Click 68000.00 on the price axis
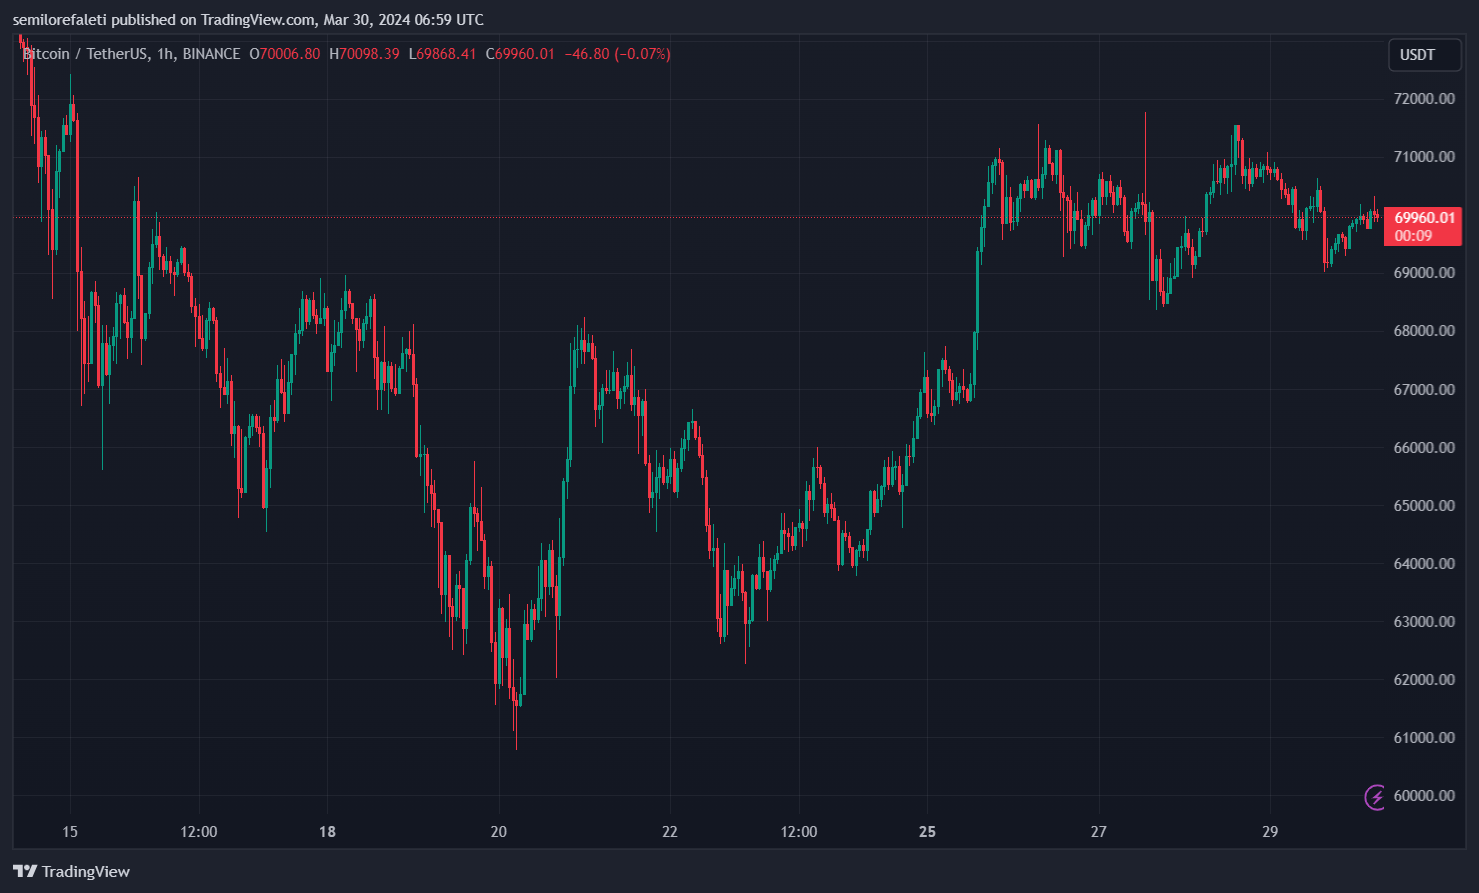 pos(1424,331)
